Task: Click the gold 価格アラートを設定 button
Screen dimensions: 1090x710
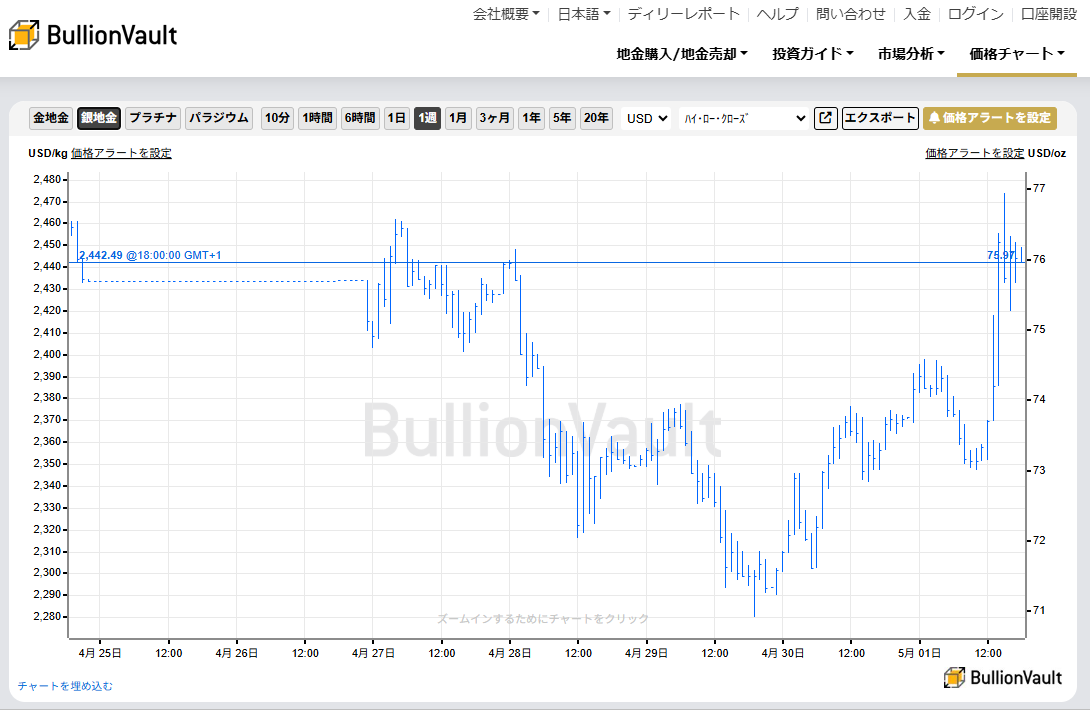Action: (x=990, y=118)
